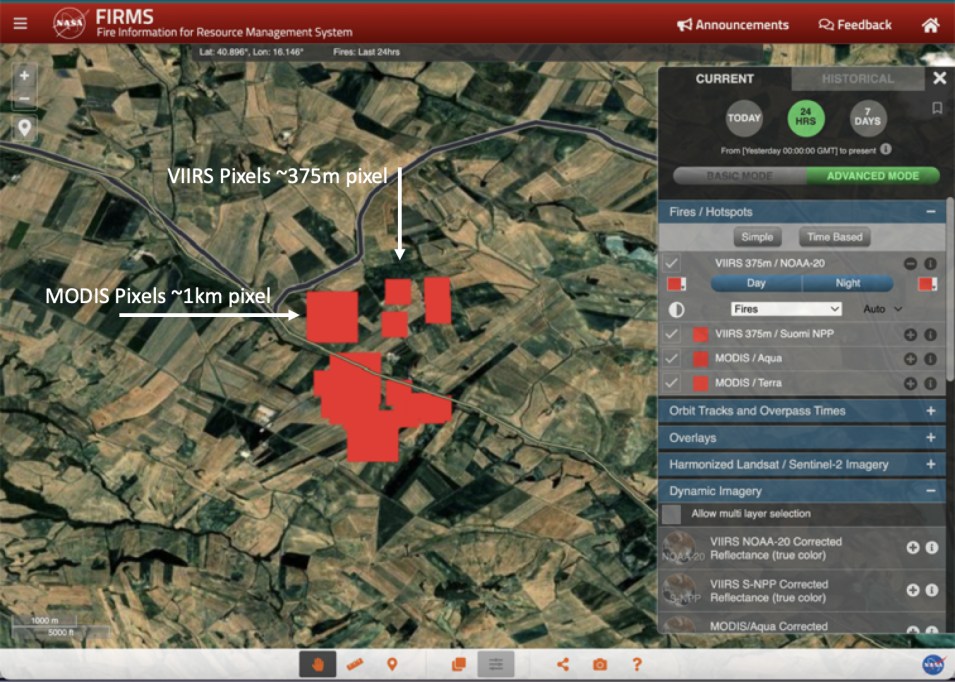Open info for VIIRS 375m / NOAA-20
The width and height of the screenshot is (955, 682).
click(x=930, y=264)
